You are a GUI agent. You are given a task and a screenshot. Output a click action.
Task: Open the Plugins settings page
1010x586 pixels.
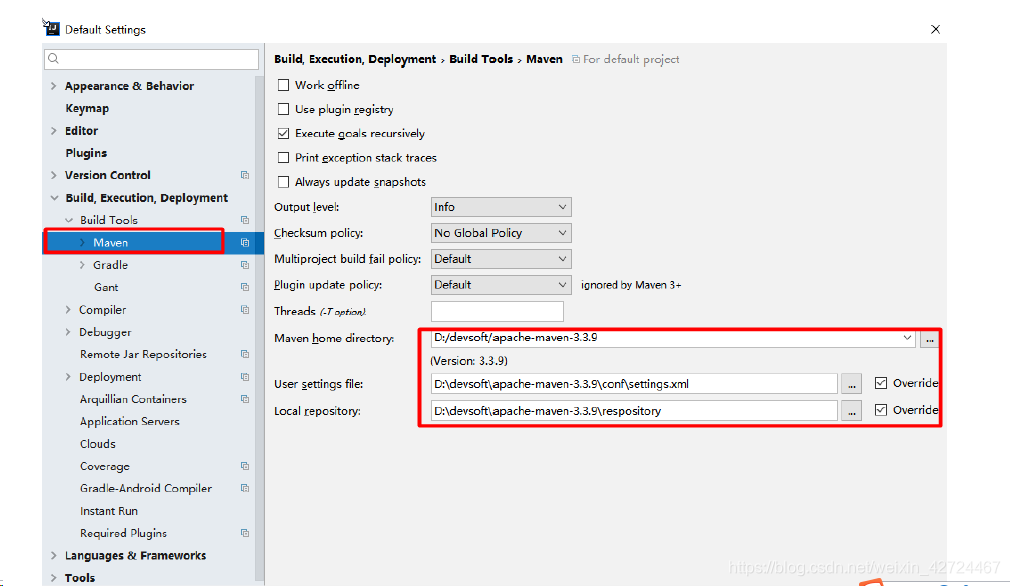[86, 153]
